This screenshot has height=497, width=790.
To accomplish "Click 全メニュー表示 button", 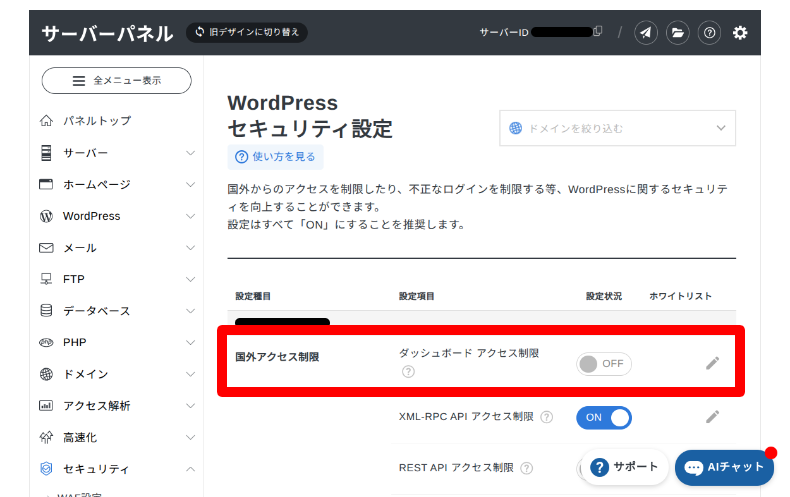I will click(x=116, y=81).
